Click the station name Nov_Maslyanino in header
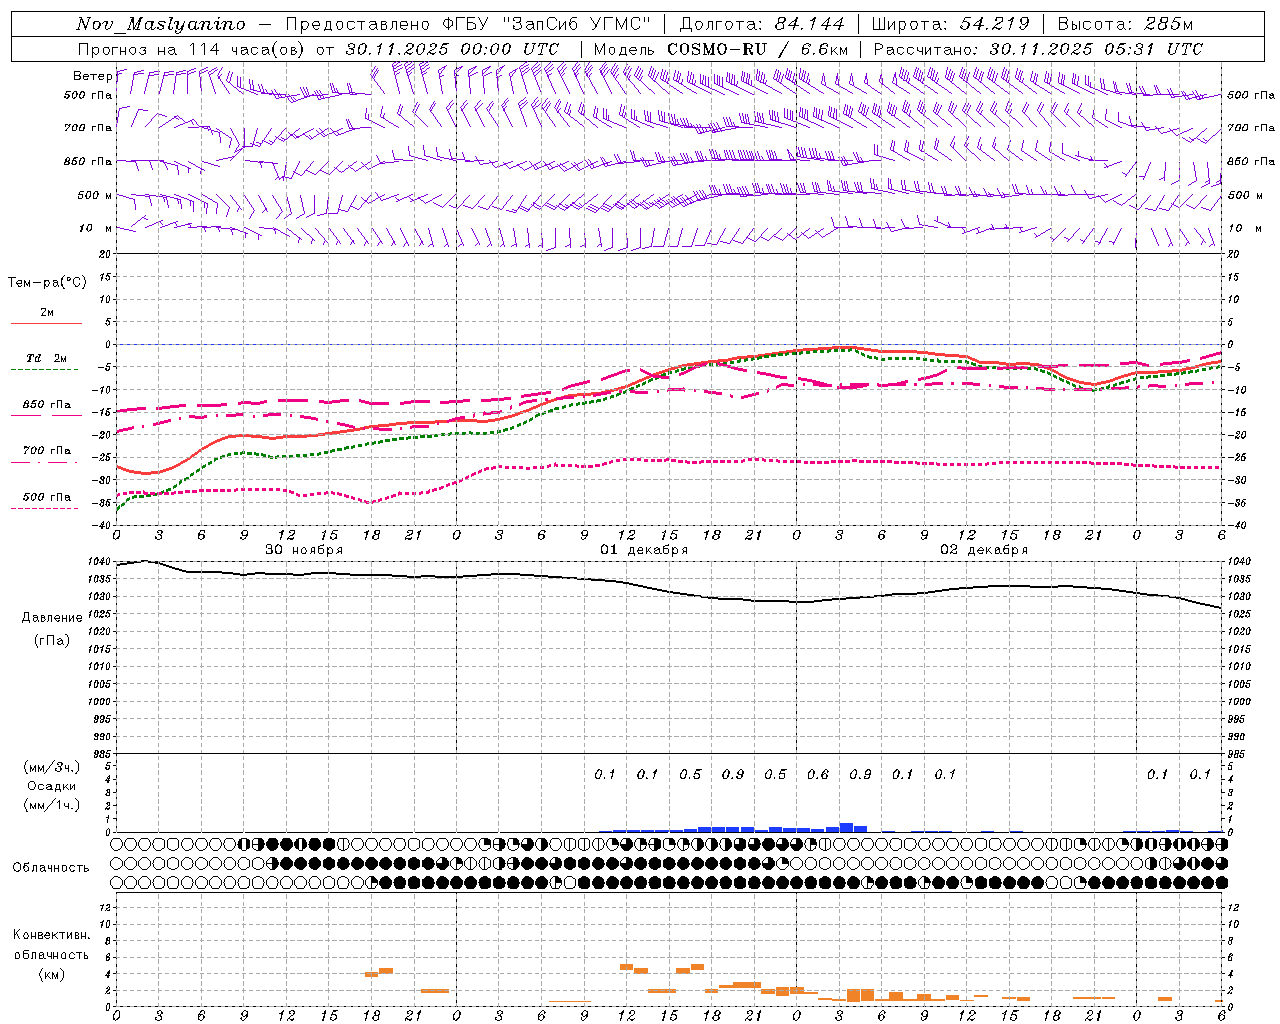The width and height of the screenshot is (1280, 1024). 161,24
